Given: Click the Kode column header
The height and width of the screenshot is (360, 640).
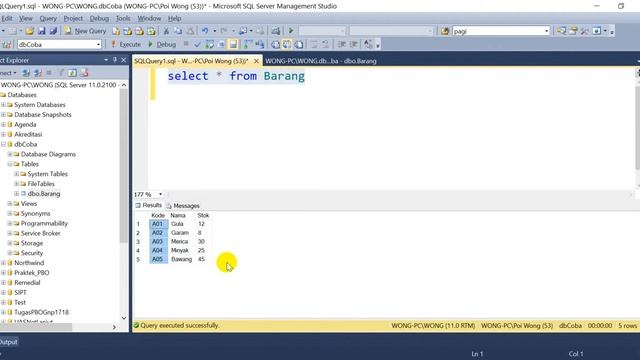Looking at the screenshot, I should tap(158, 215).
